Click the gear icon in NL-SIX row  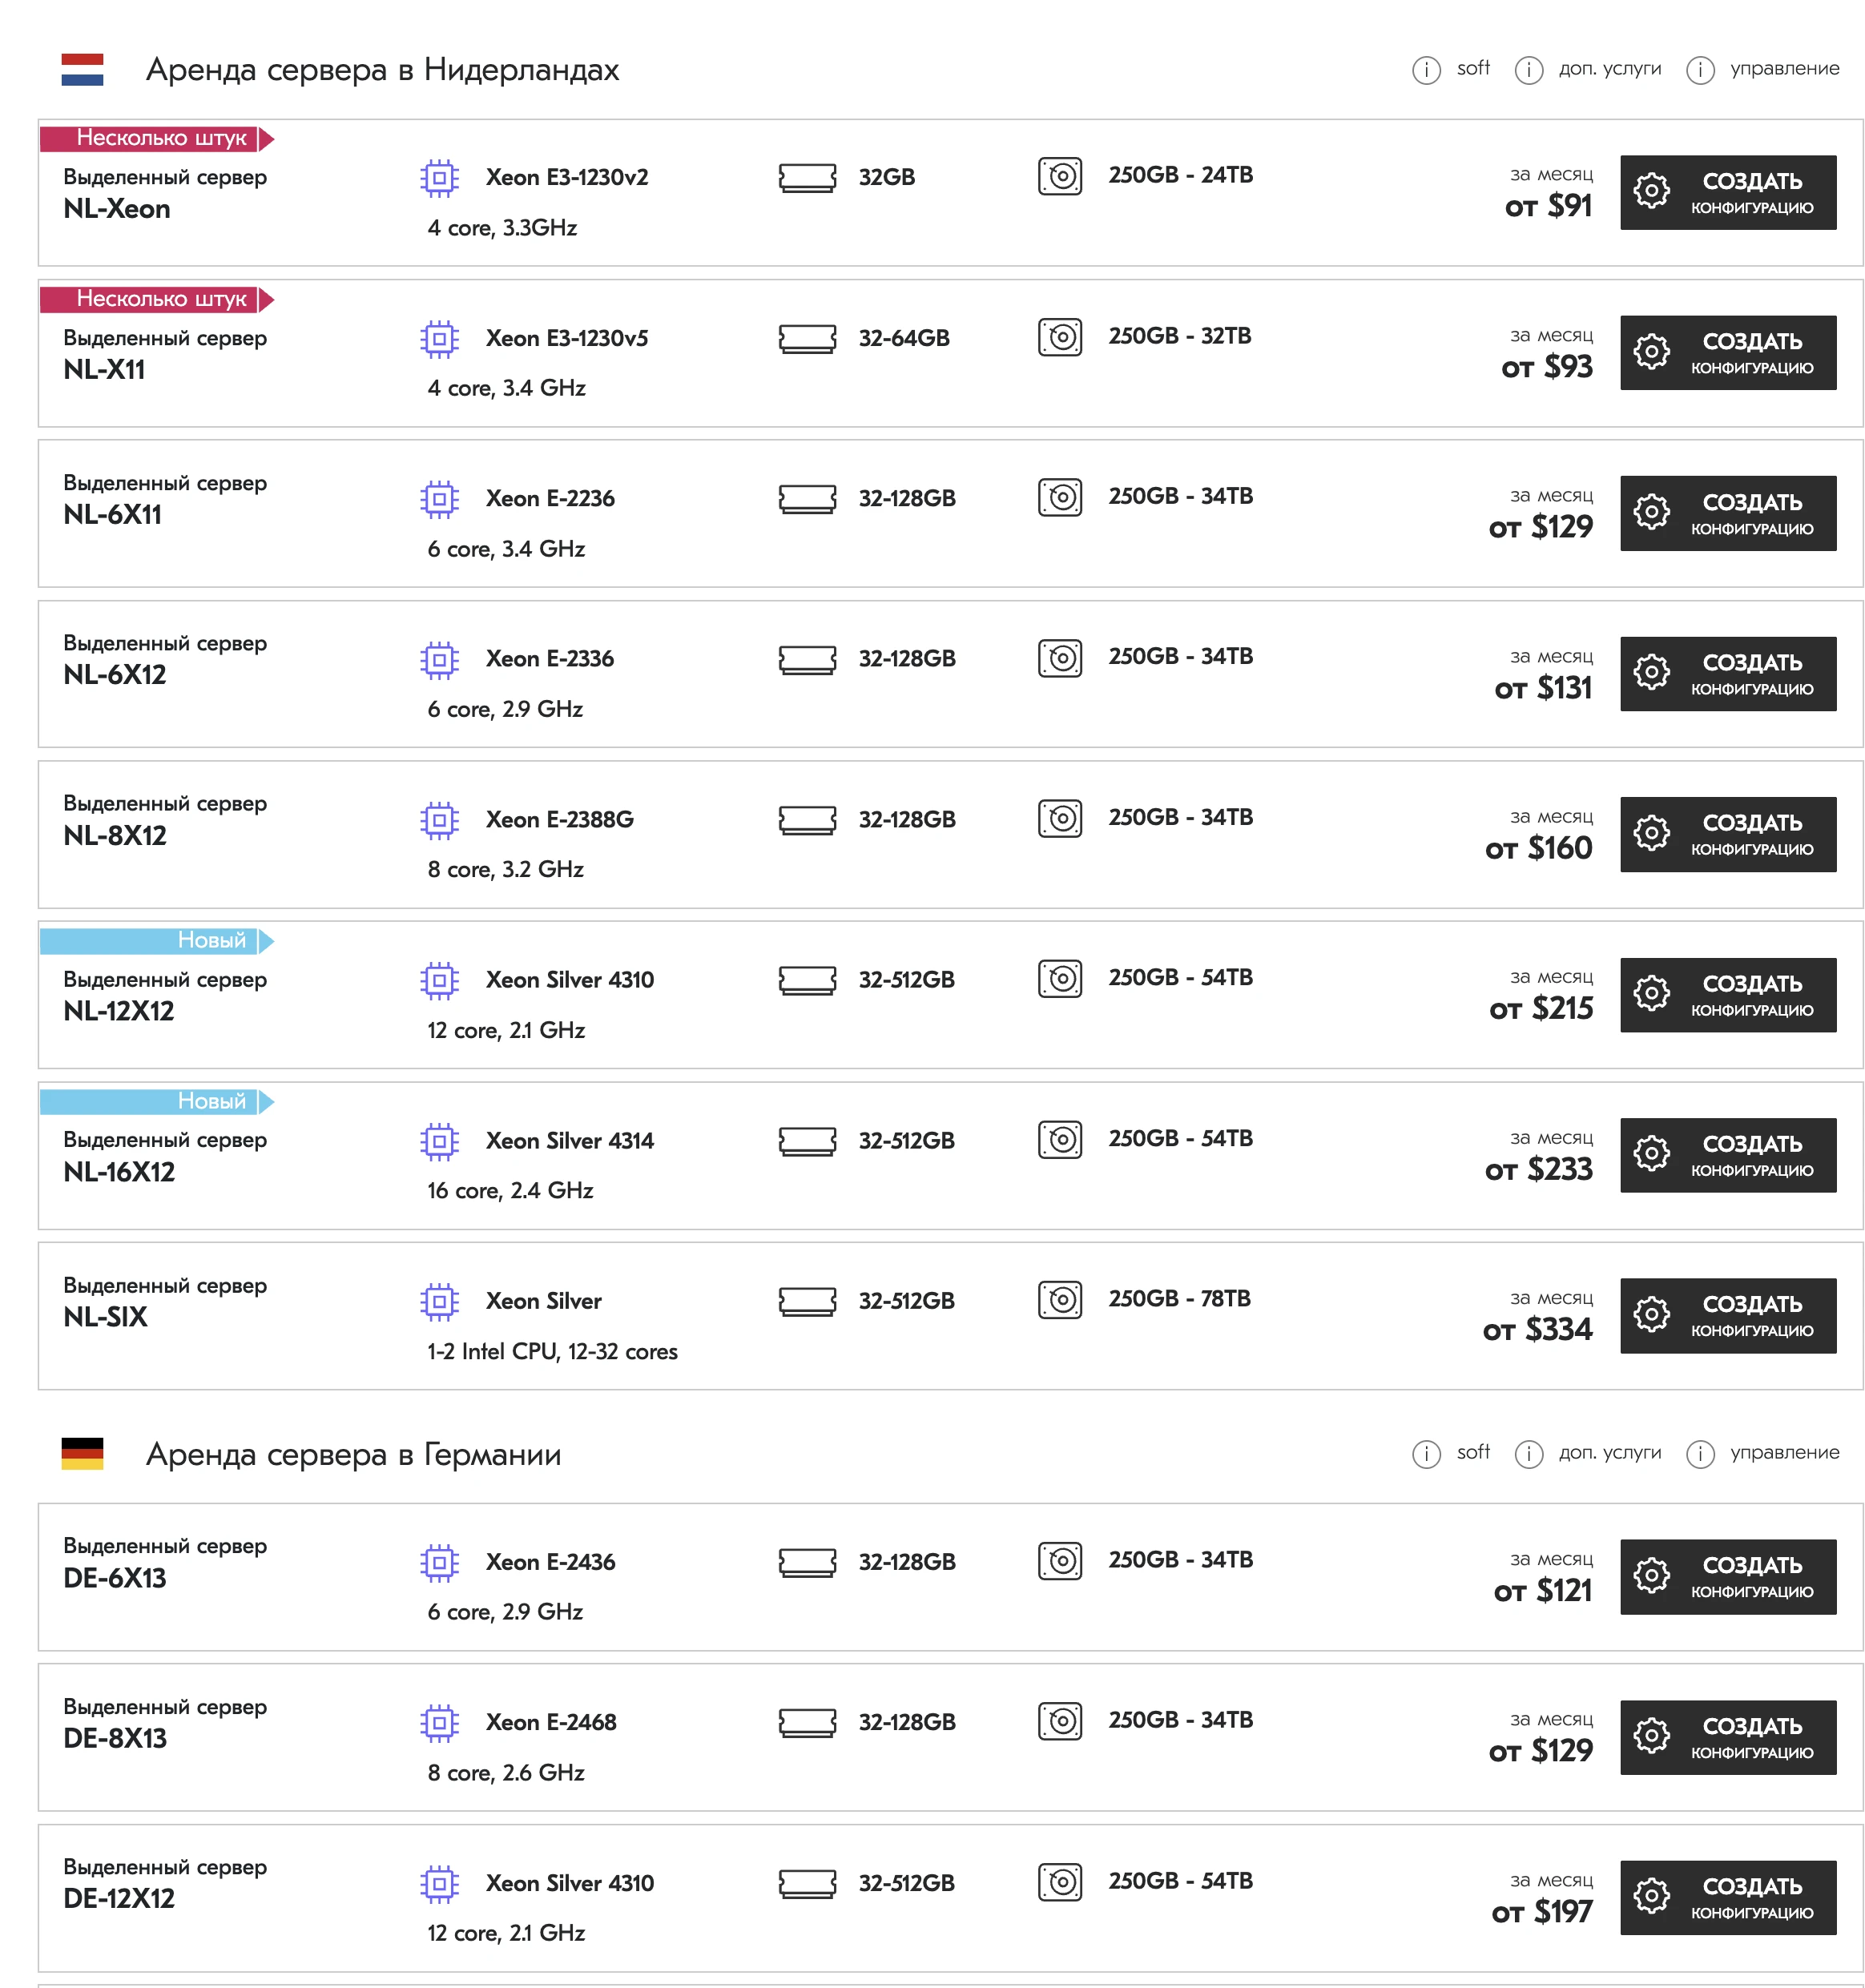coord(1651,1314)
